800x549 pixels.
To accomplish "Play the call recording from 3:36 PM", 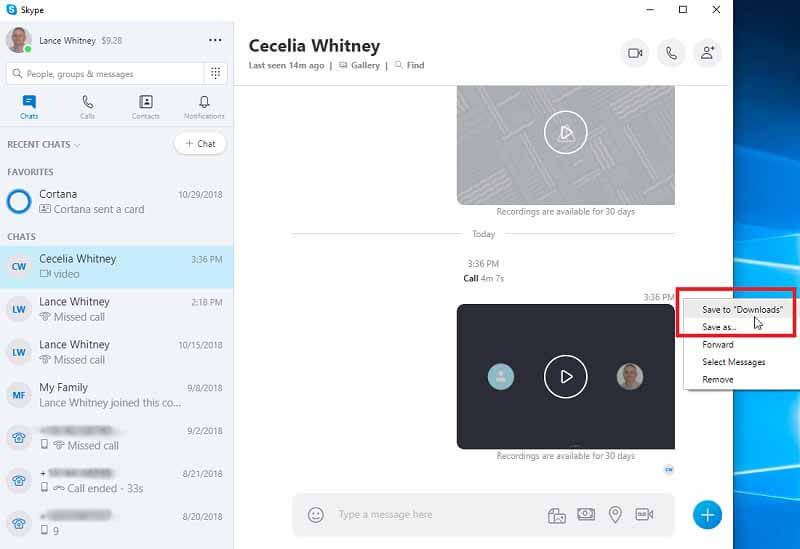I will [x=565, y=377].
